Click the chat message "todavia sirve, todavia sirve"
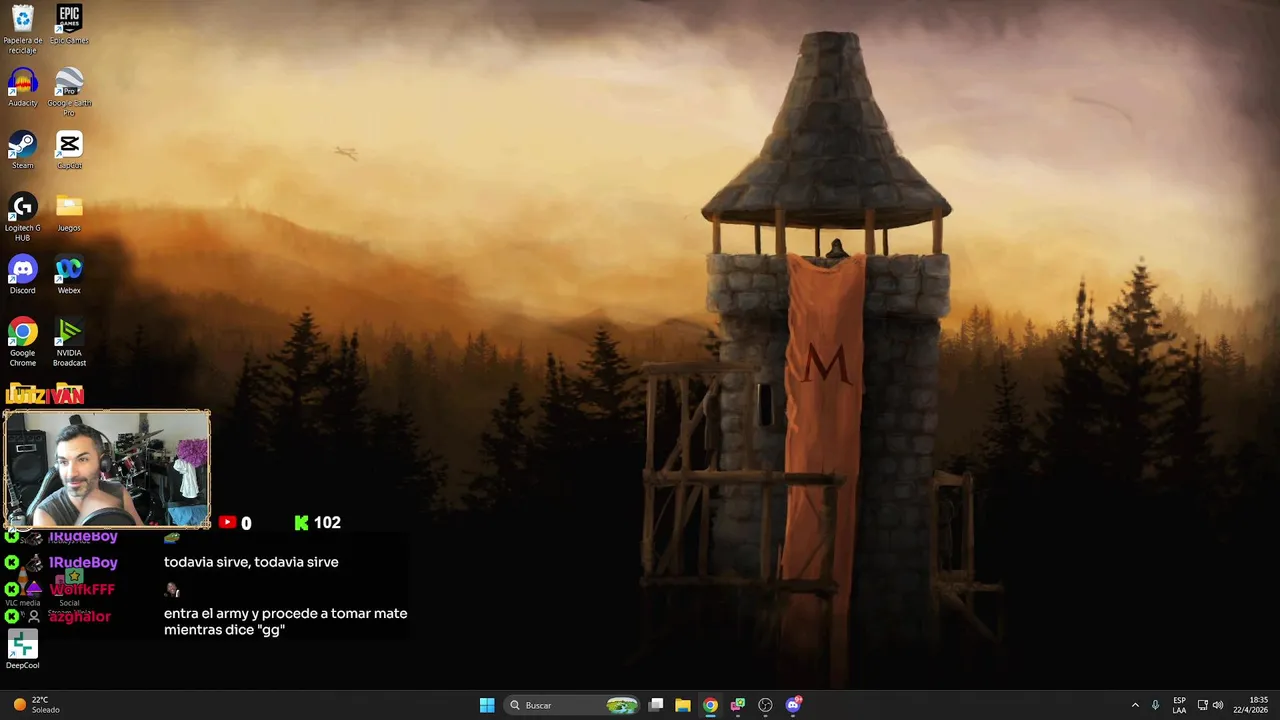The image size is (1280, 720). click(x=251, y=562)
